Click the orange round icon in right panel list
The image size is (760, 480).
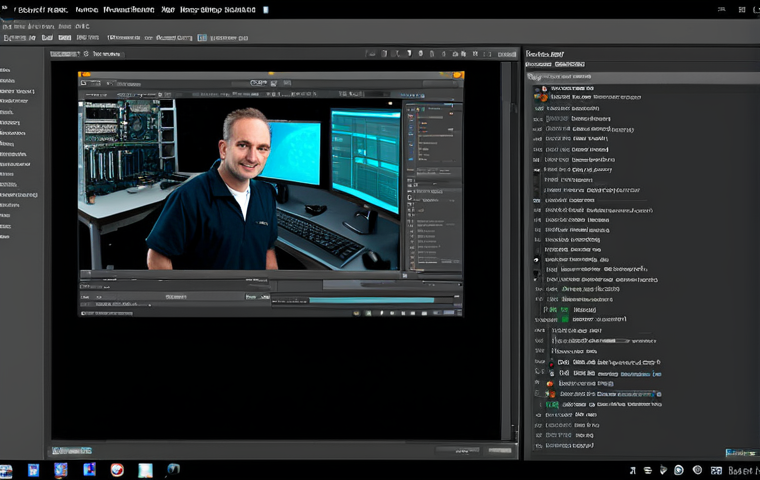tap(543, 97)
